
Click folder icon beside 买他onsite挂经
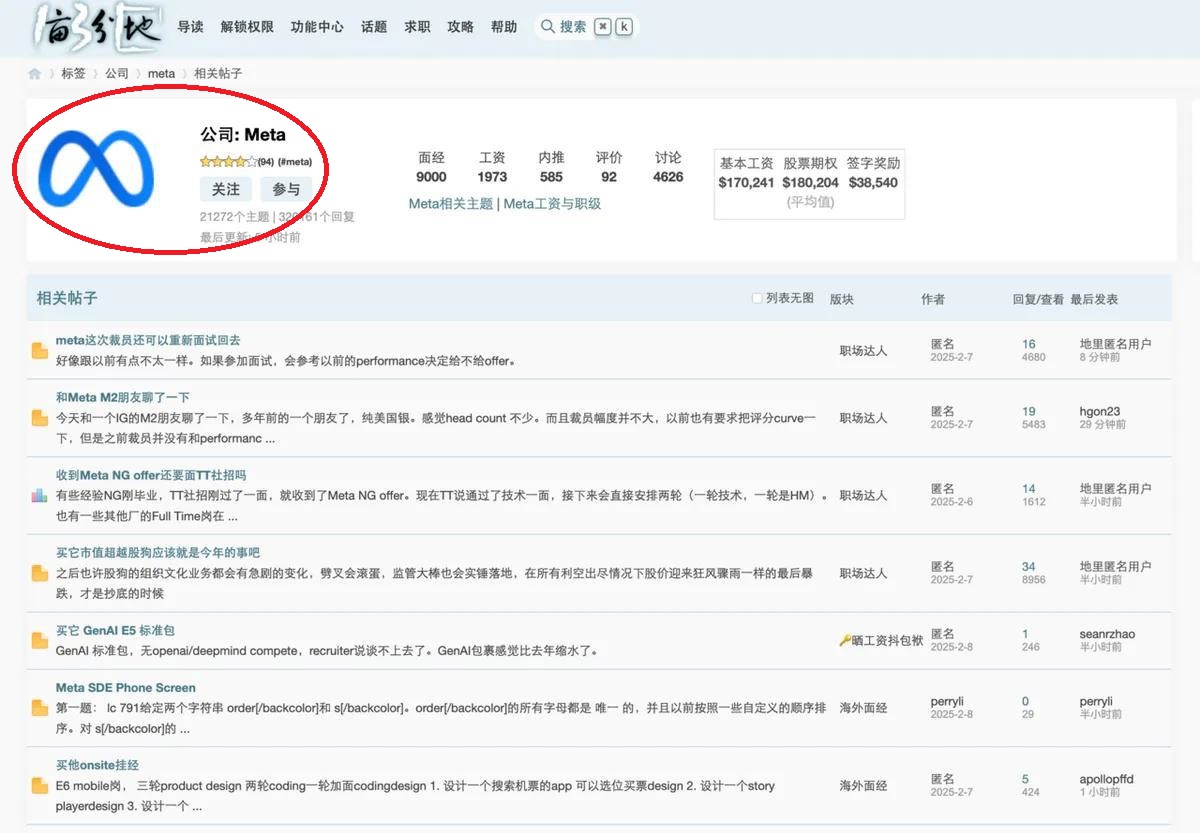(x=40, y=786)
